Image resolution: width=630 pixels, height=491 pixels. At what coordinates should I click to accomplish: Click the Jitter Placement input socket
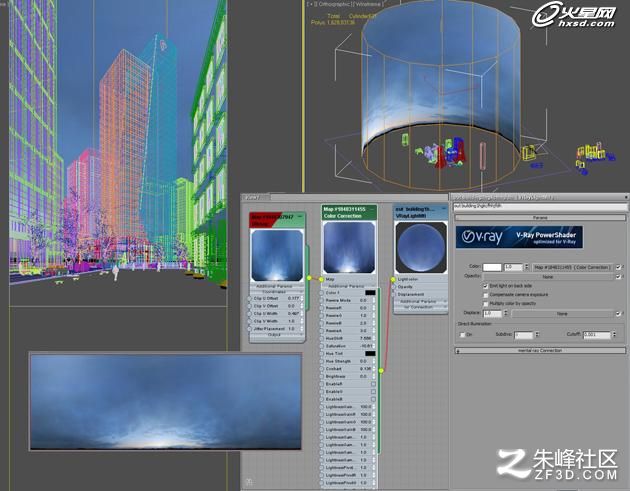250,329
